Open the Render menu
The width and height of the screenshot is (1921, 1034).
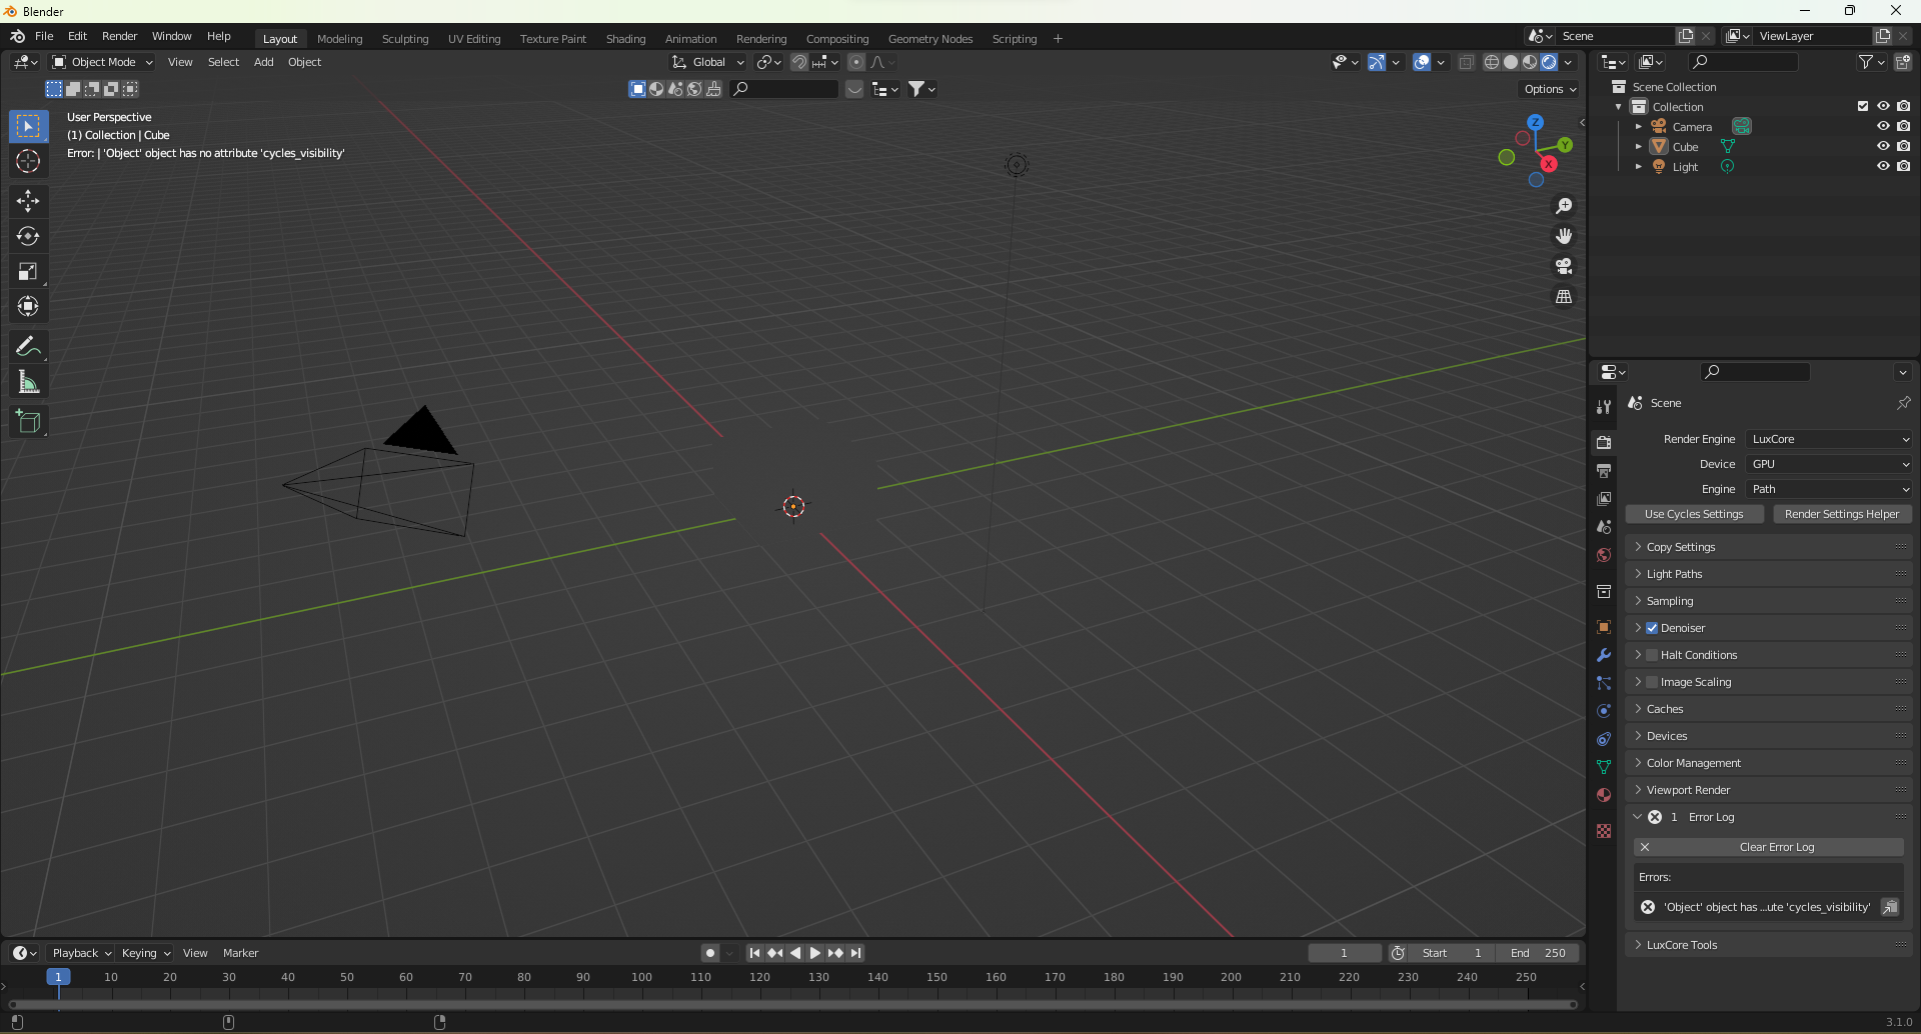[x=119, y=36]
